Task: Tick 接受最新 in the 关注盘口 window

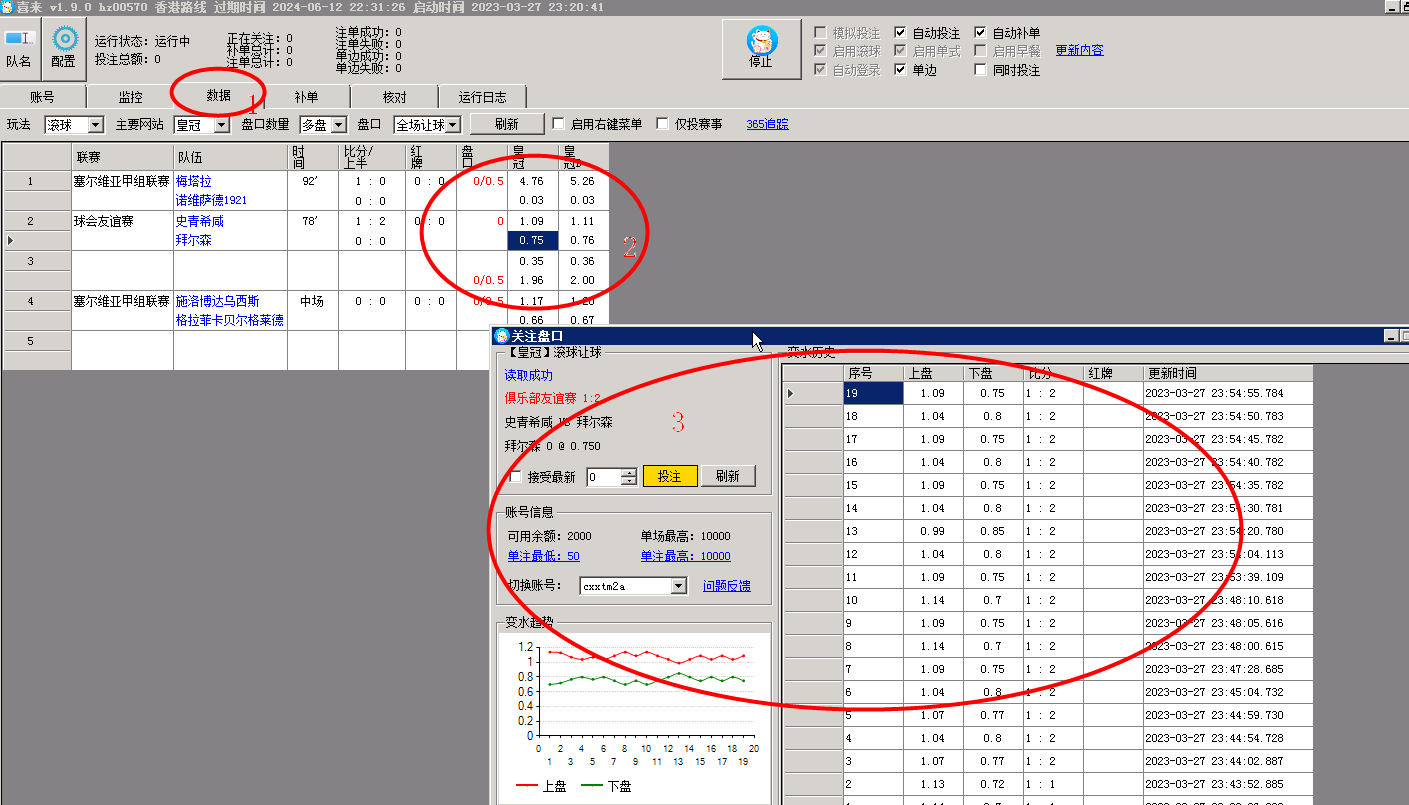Action: pos(515,477)
